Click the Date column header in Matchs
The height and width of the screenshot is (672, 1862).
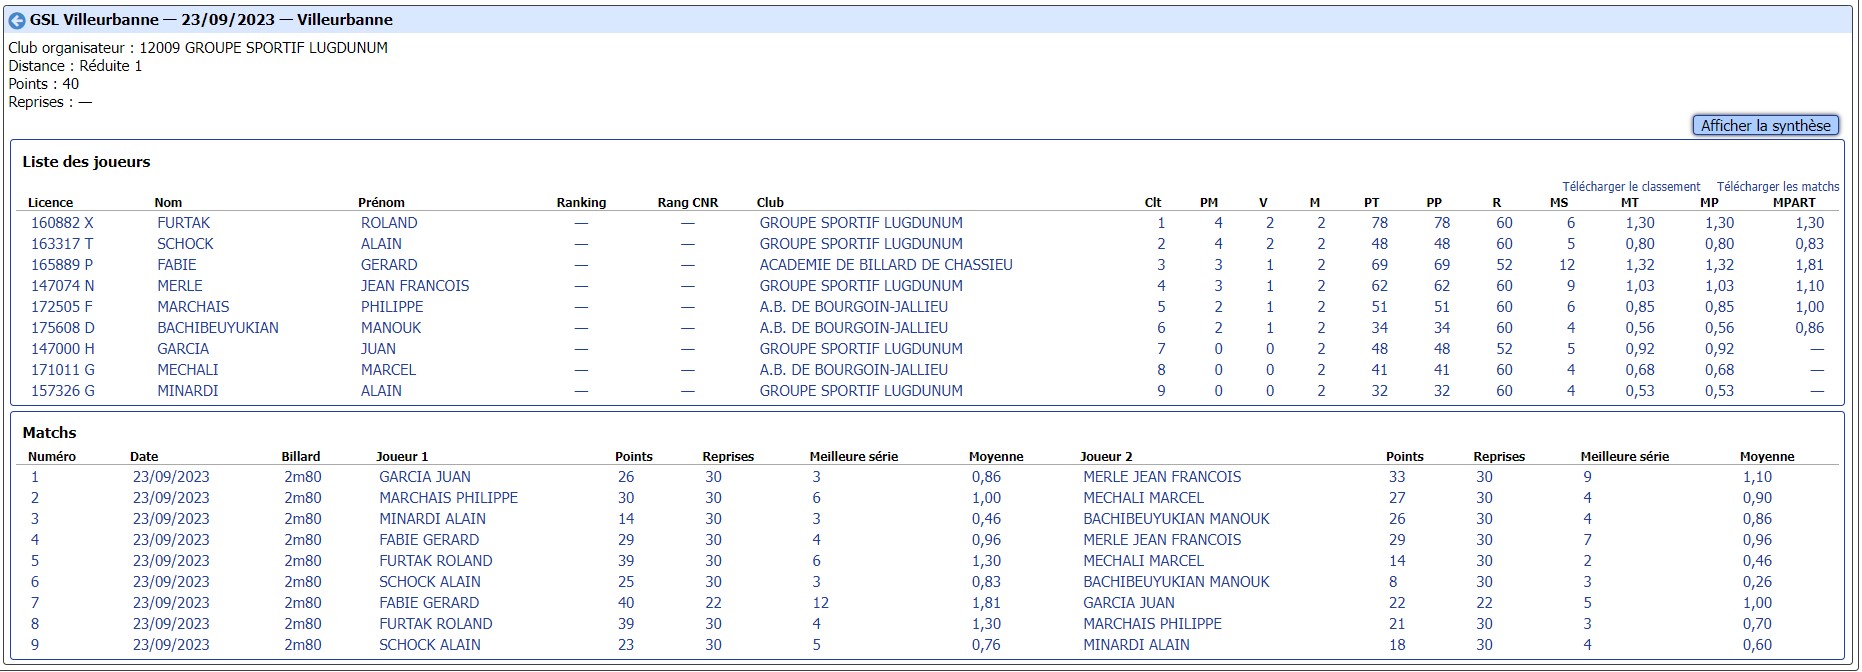click(x=144, y=457)
